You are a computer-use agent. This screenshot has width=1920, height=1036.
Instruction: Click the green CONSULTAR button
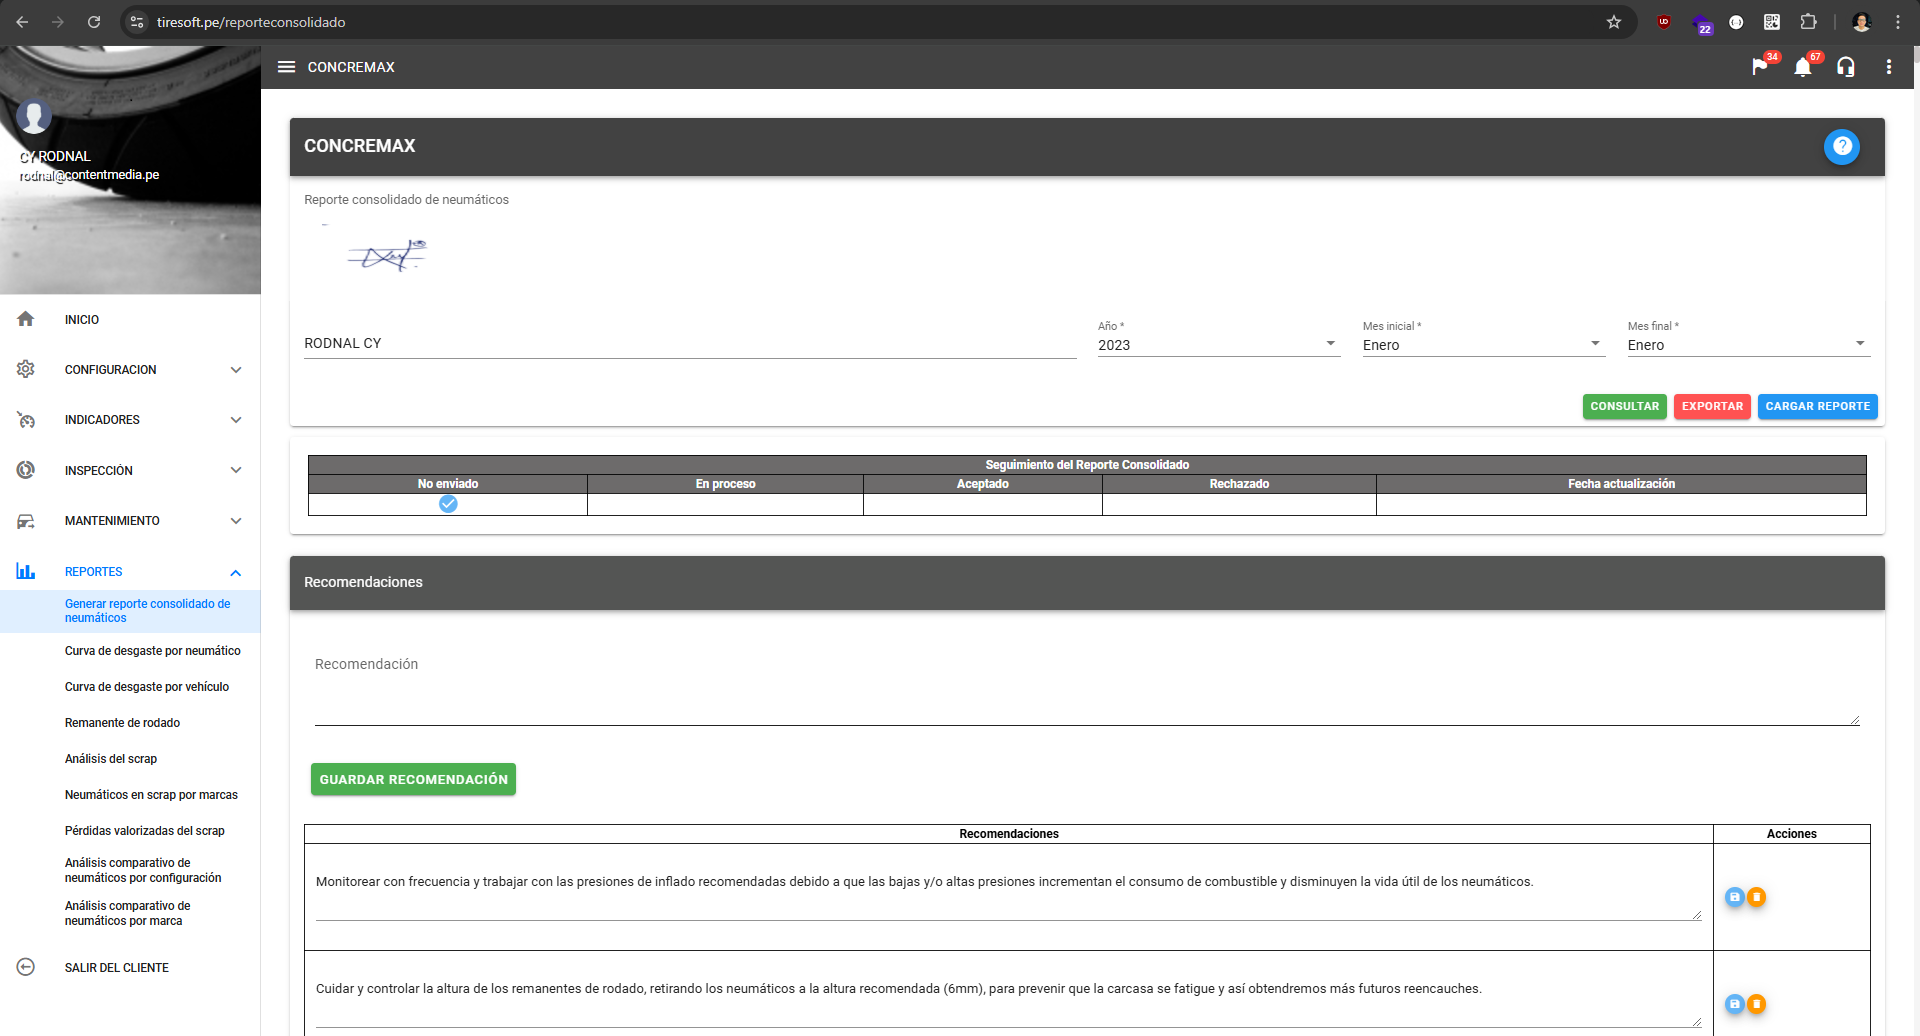click(x=1624, y=407)
